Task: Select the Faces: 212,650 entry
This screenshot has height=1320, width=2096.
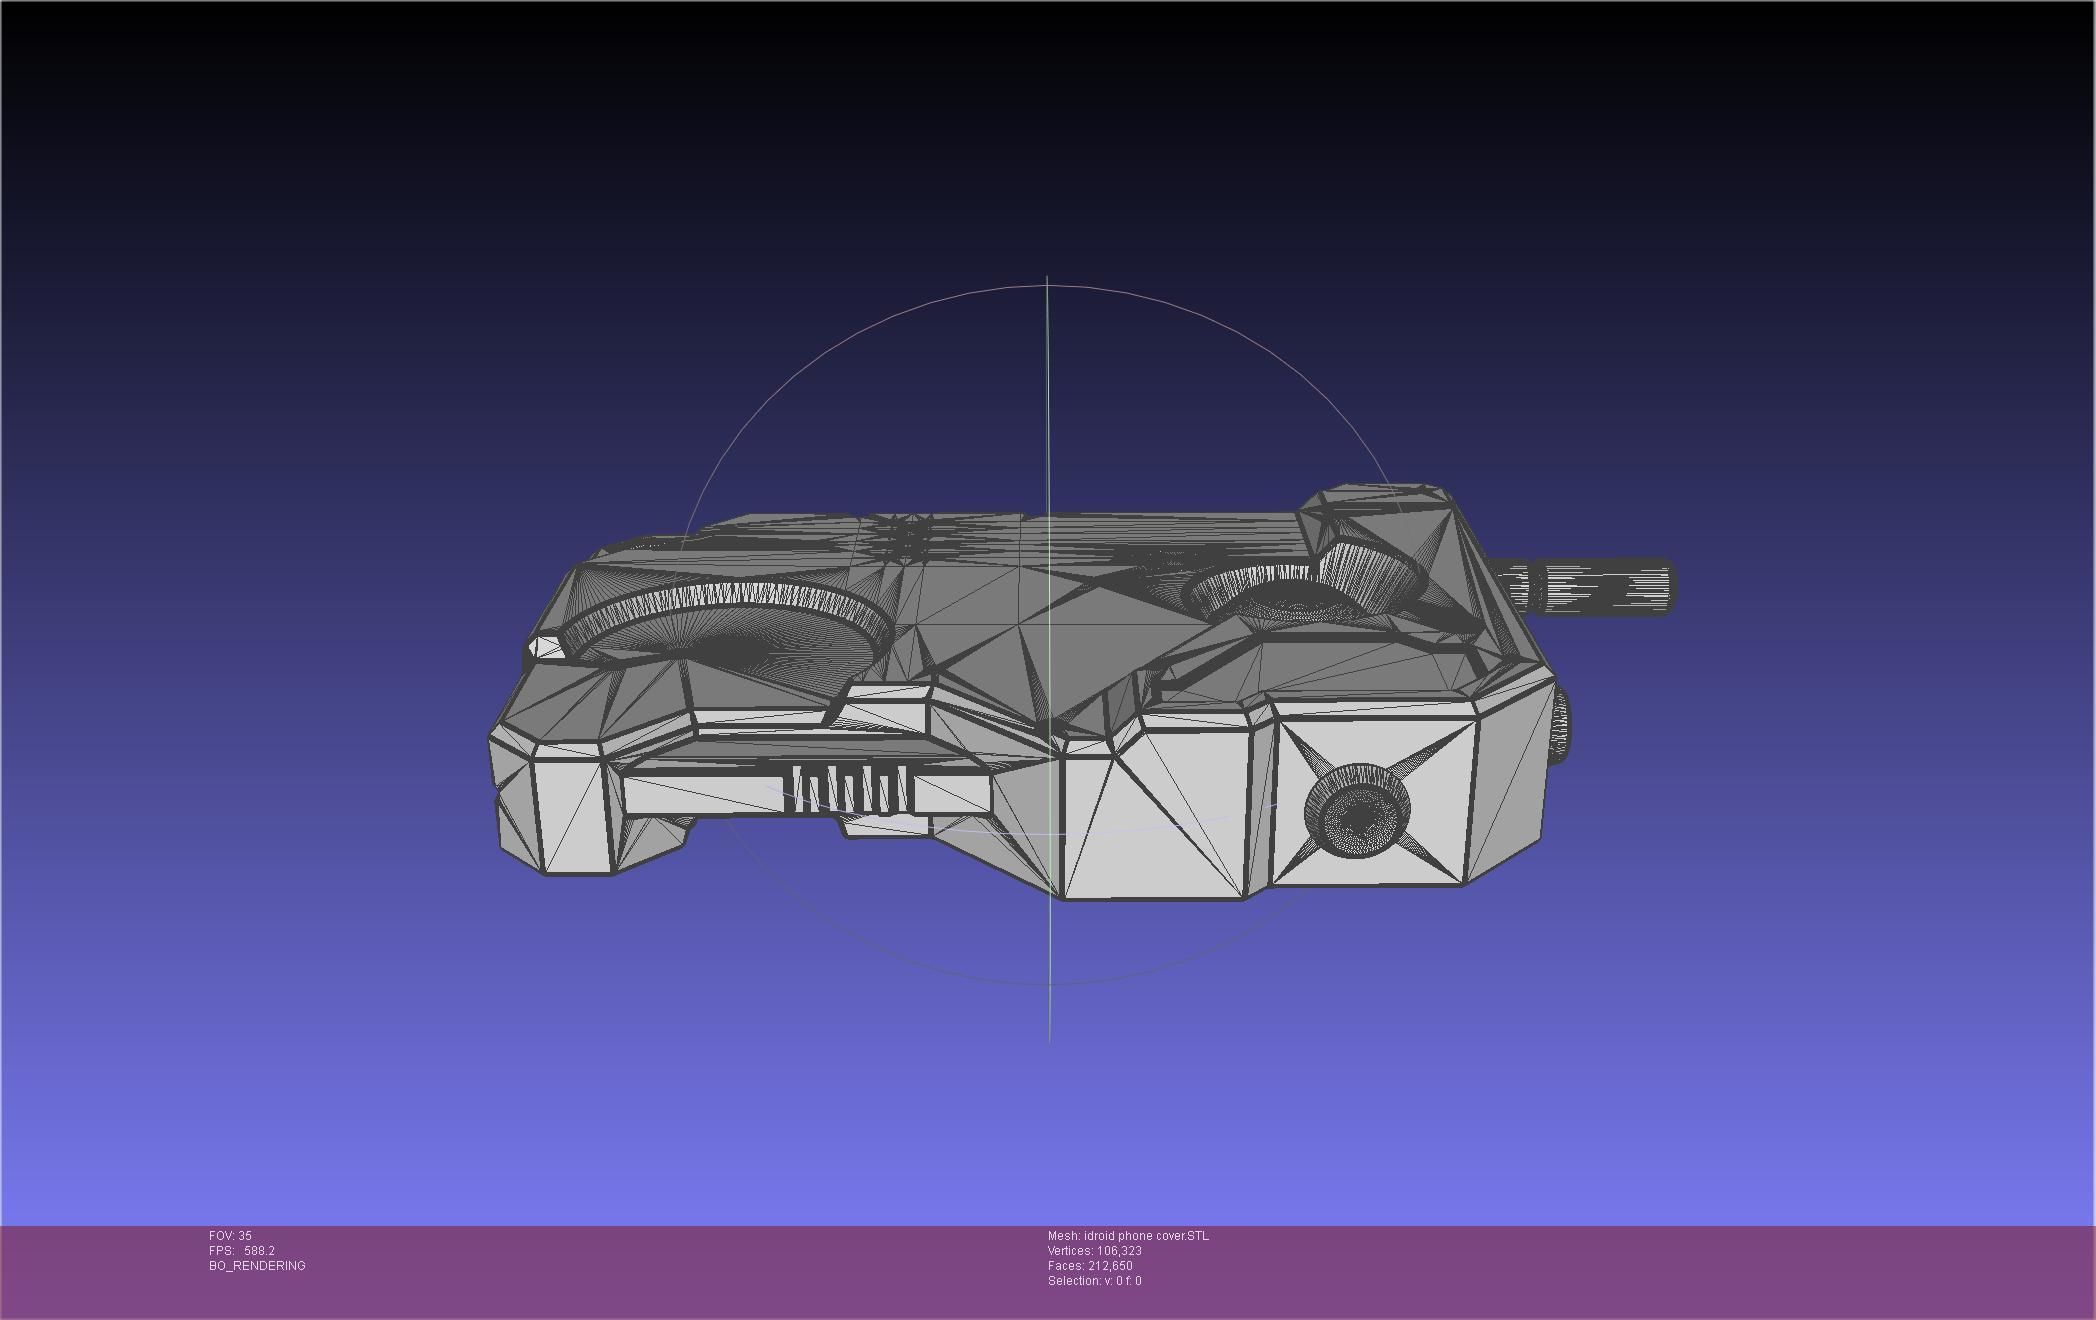Action: [1090, 1266]
